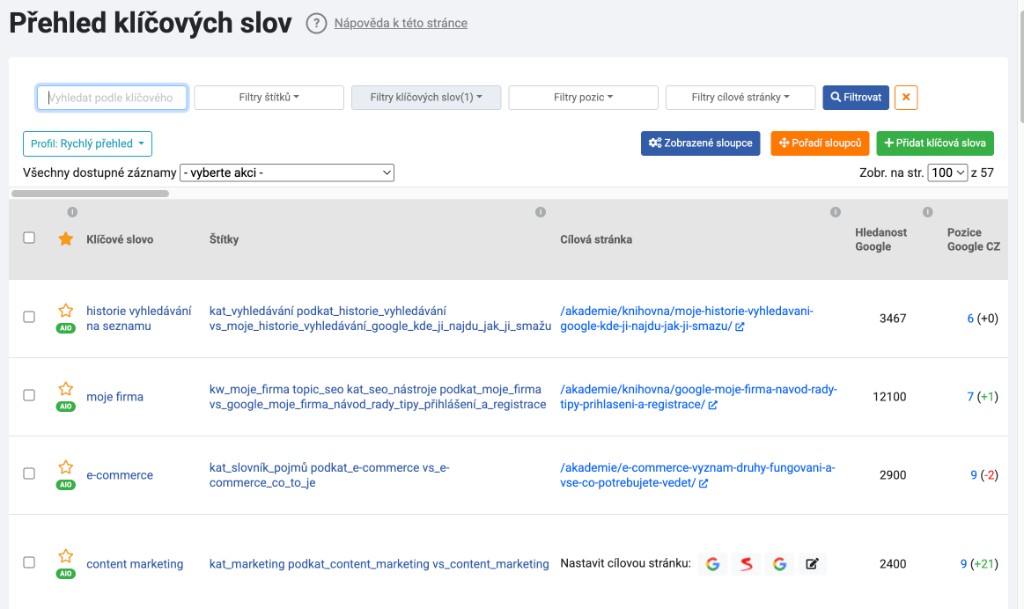Focus the keyword search input field
Viewport: 1024px width, 609px height.
pyautogui.click(x=112, y=97)
